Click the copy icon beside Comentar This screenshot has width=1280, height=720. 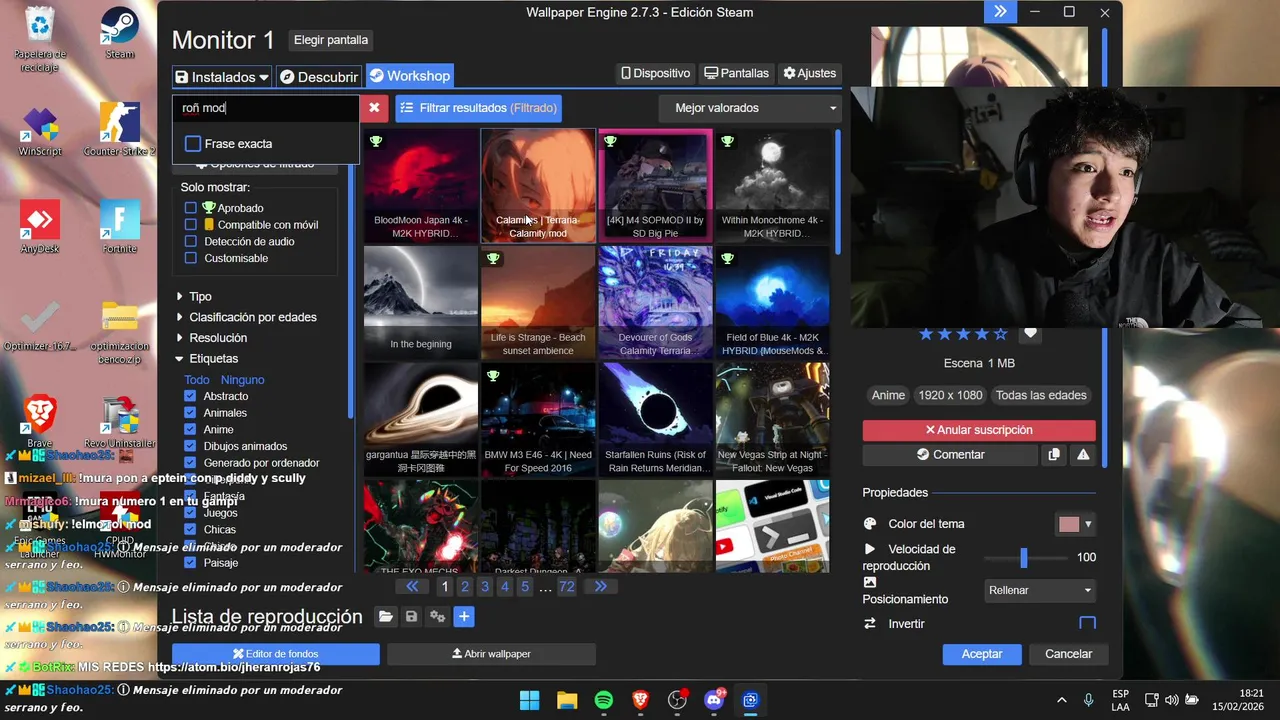click(1054, 455)
